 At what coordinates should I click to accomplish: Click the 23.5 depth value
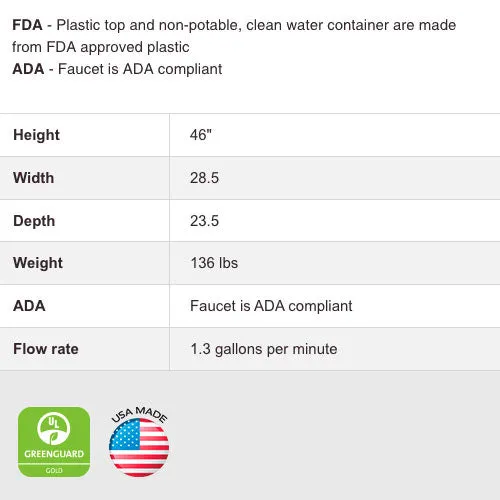(x=204, y=221)
